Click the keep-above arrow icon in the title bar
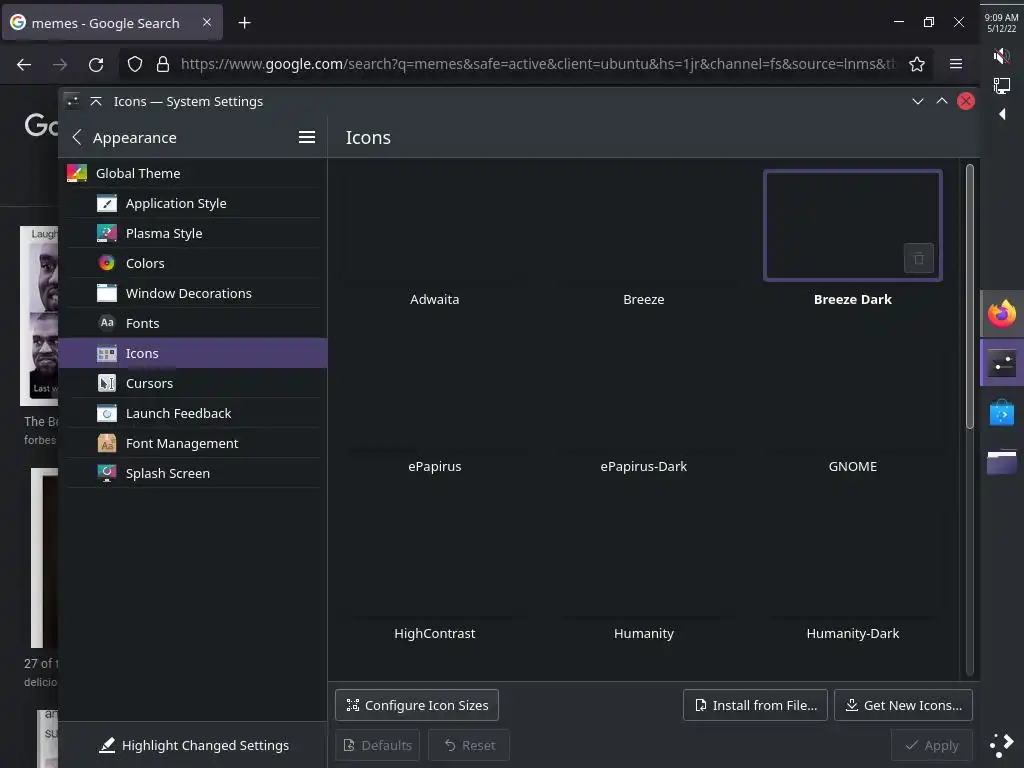This screenshot has width=1024, height=768. tap(96, 101)
